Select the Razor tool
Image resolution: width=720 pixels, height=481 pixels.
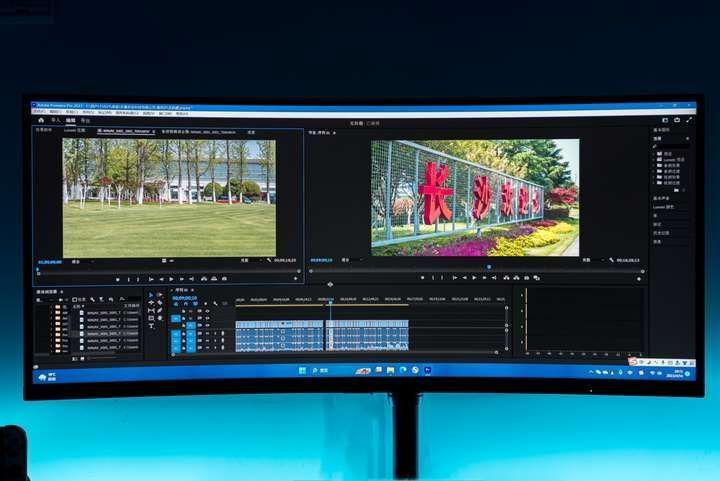pos(159,303)
